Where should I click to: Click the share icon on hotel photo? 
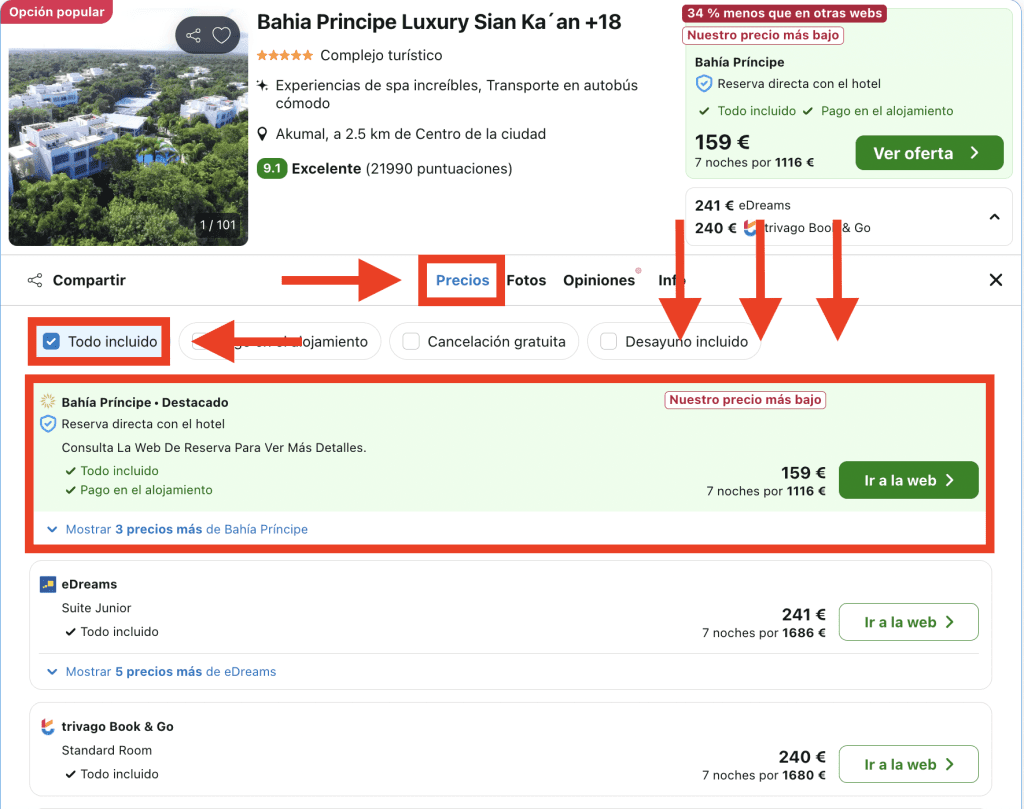pyautogui.click(x=193, y=36)
